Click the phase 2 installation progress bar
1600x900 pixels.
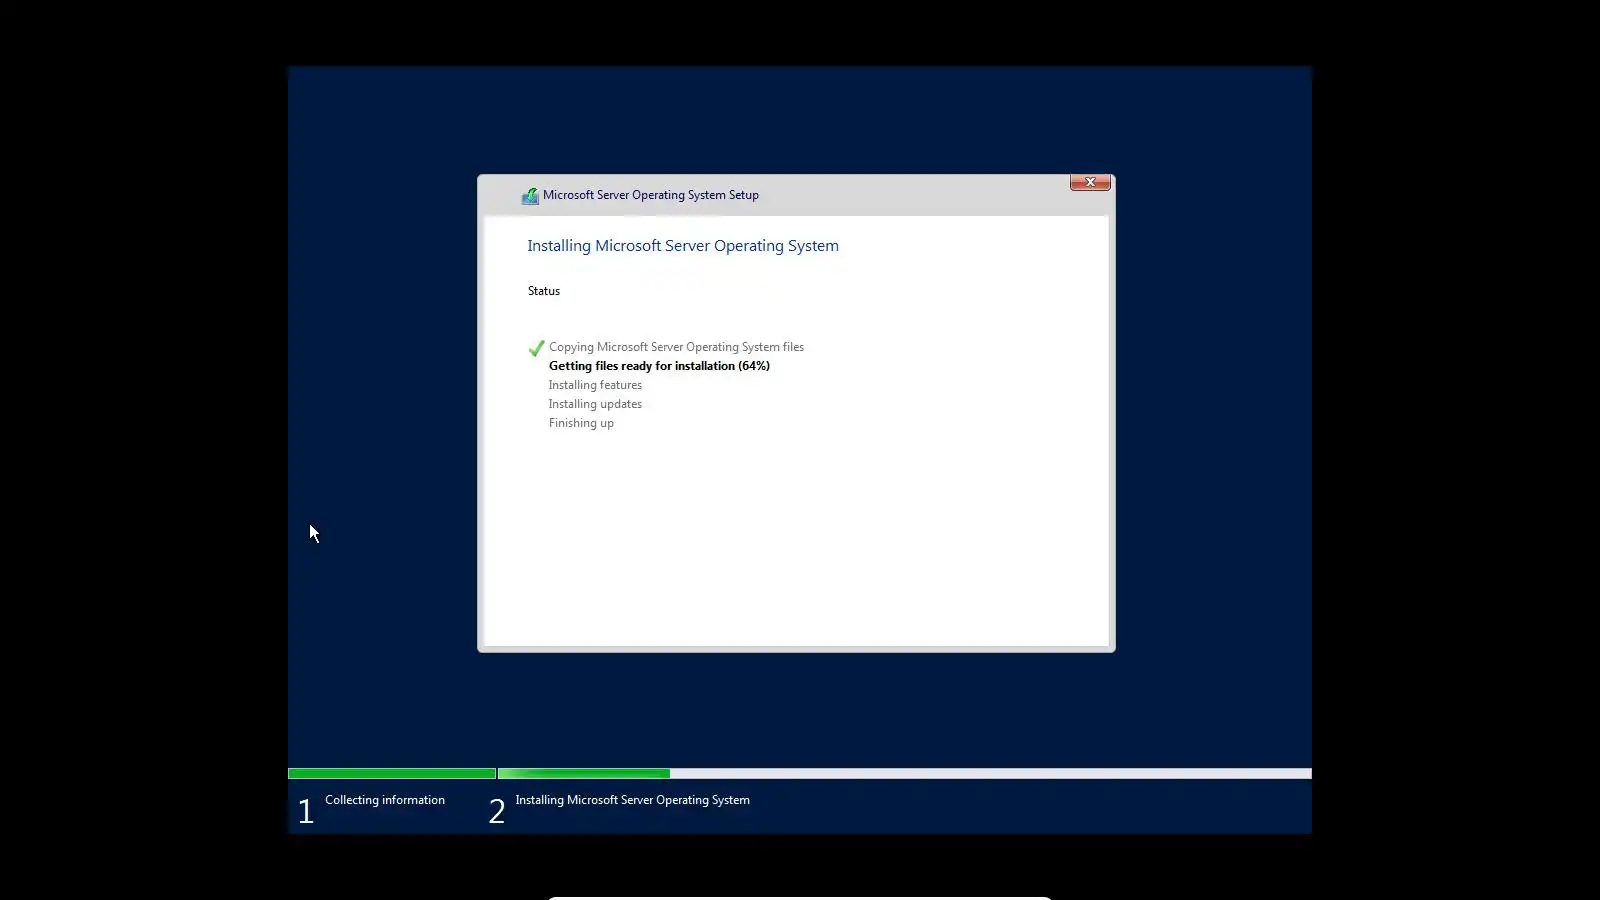coord(905,774)
